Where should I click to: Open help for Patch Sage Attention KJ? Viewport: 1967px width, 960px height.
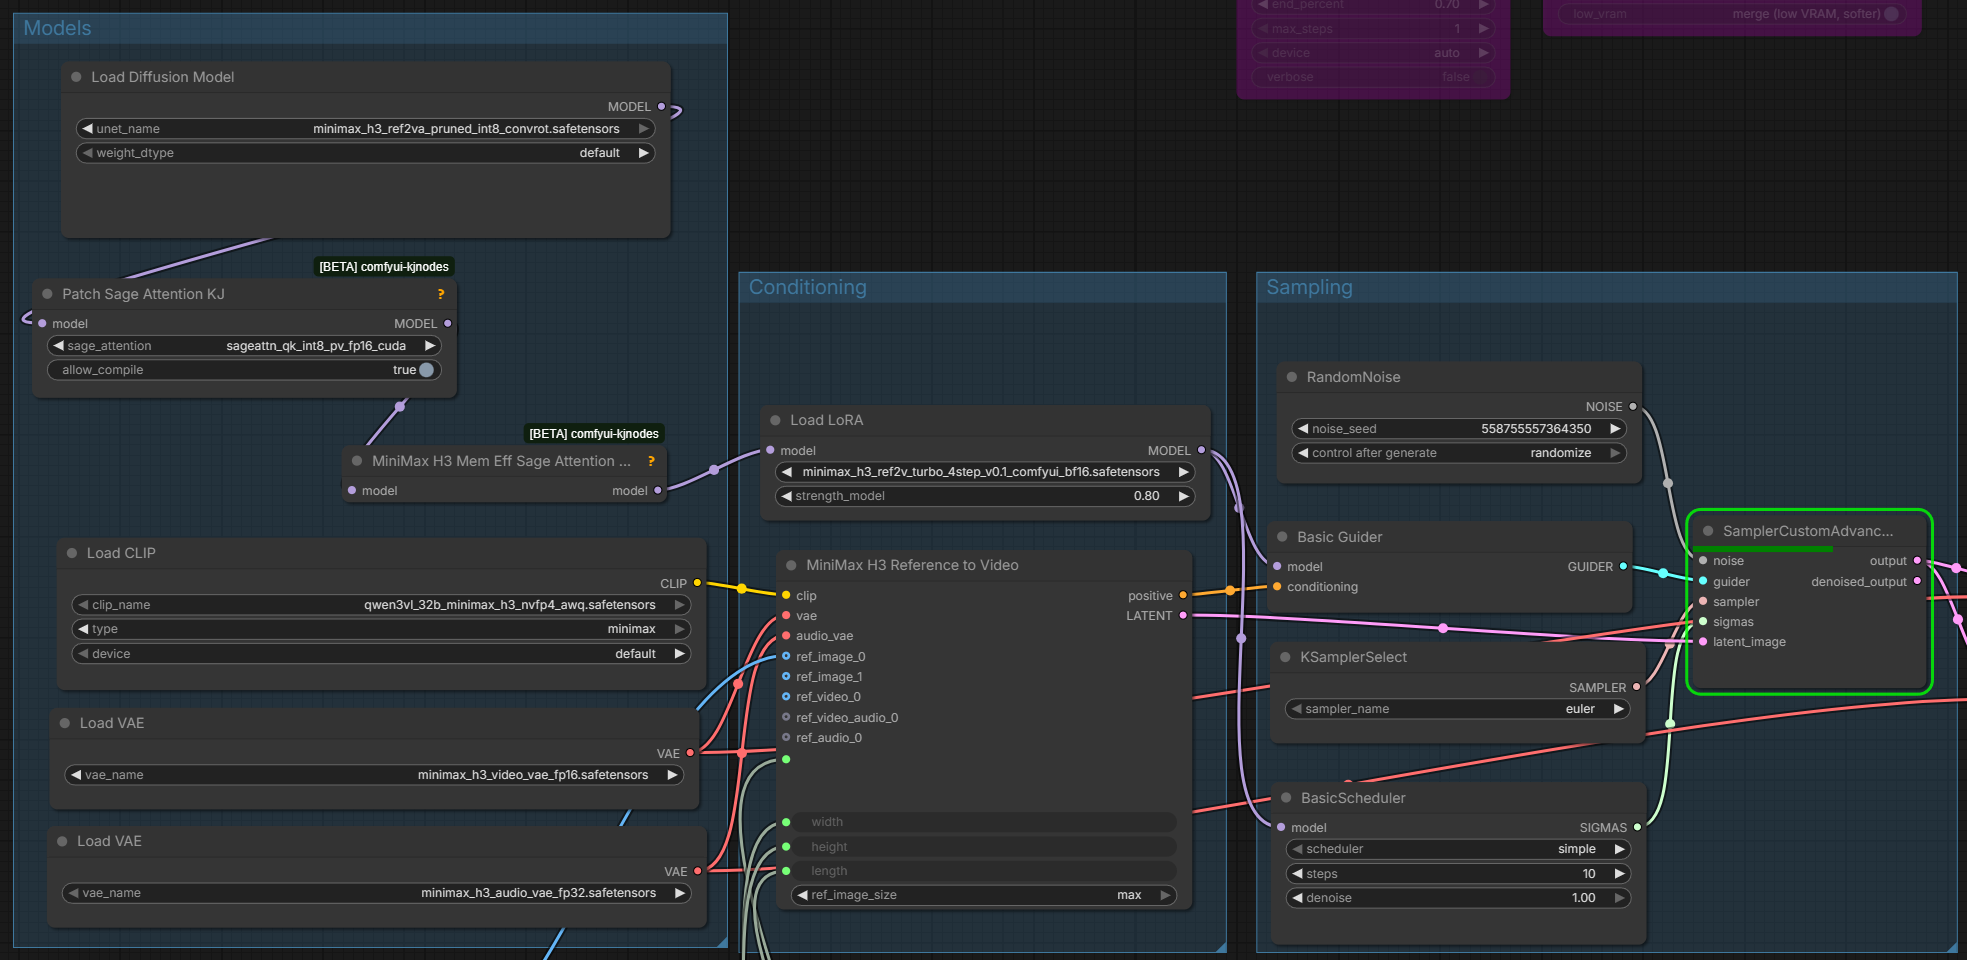440,294
